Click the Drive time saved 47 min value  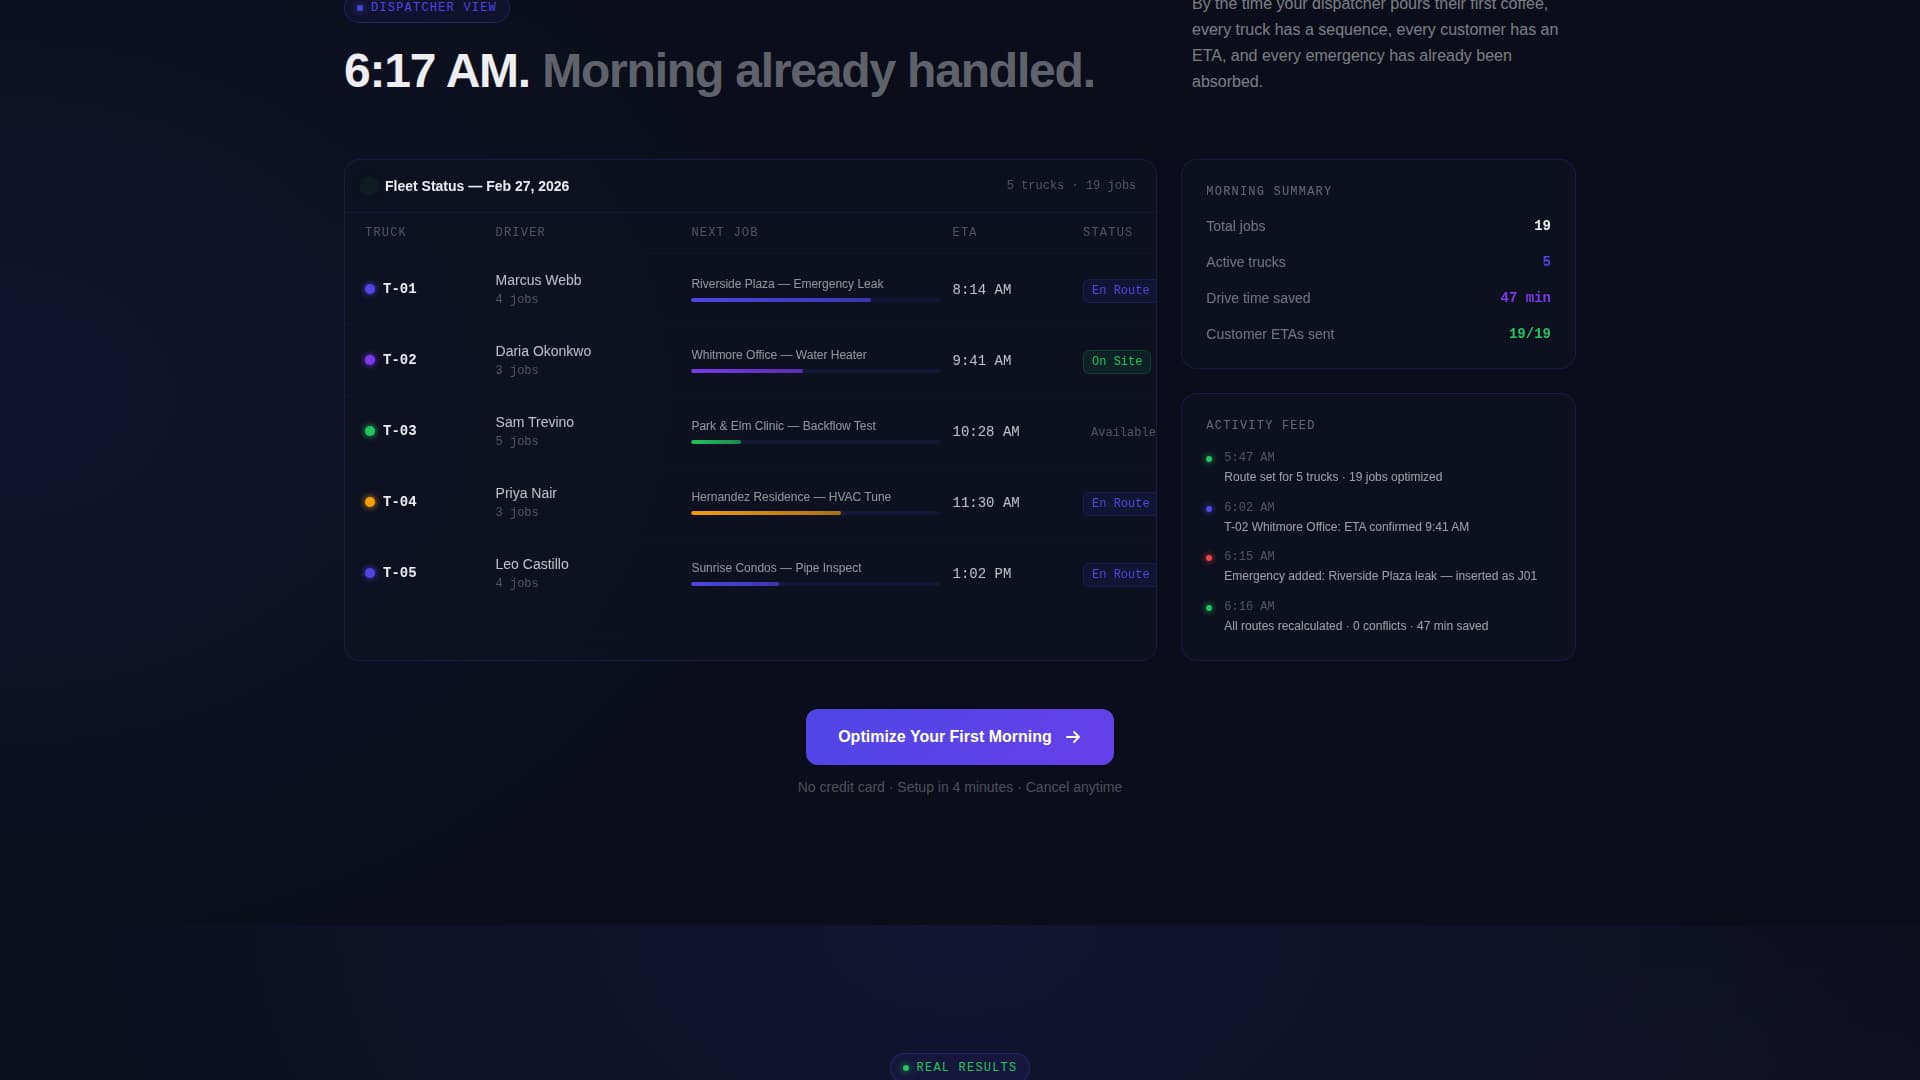(1525, 298)
